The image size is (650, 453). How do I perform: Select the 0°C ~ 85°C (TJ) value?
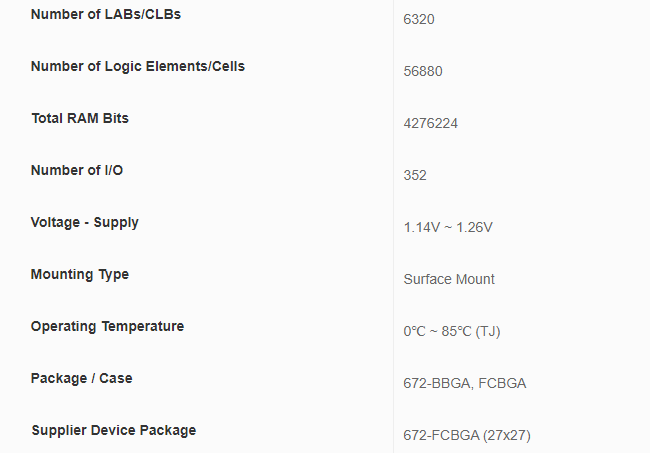451,331
